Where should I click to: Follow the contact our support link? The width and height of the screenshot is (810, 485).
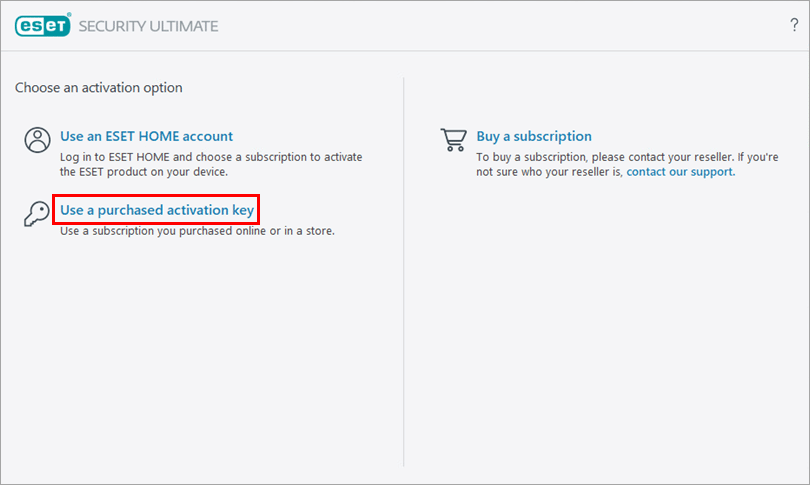(680, 172)
